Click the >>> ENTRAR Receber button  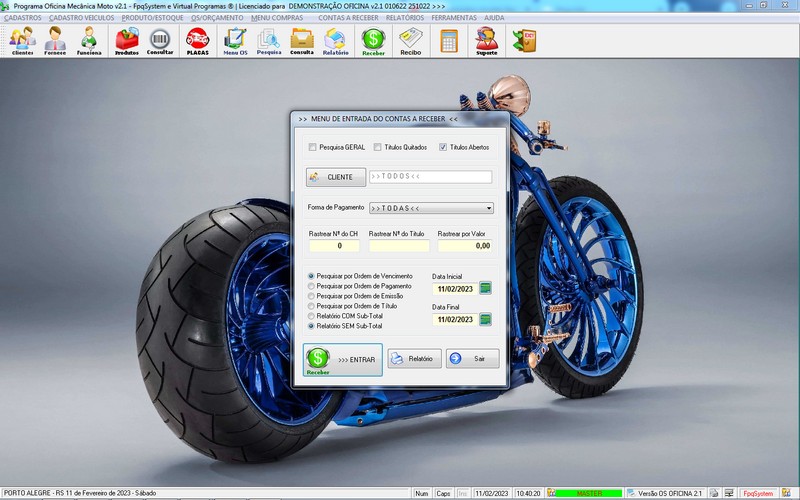343,360
